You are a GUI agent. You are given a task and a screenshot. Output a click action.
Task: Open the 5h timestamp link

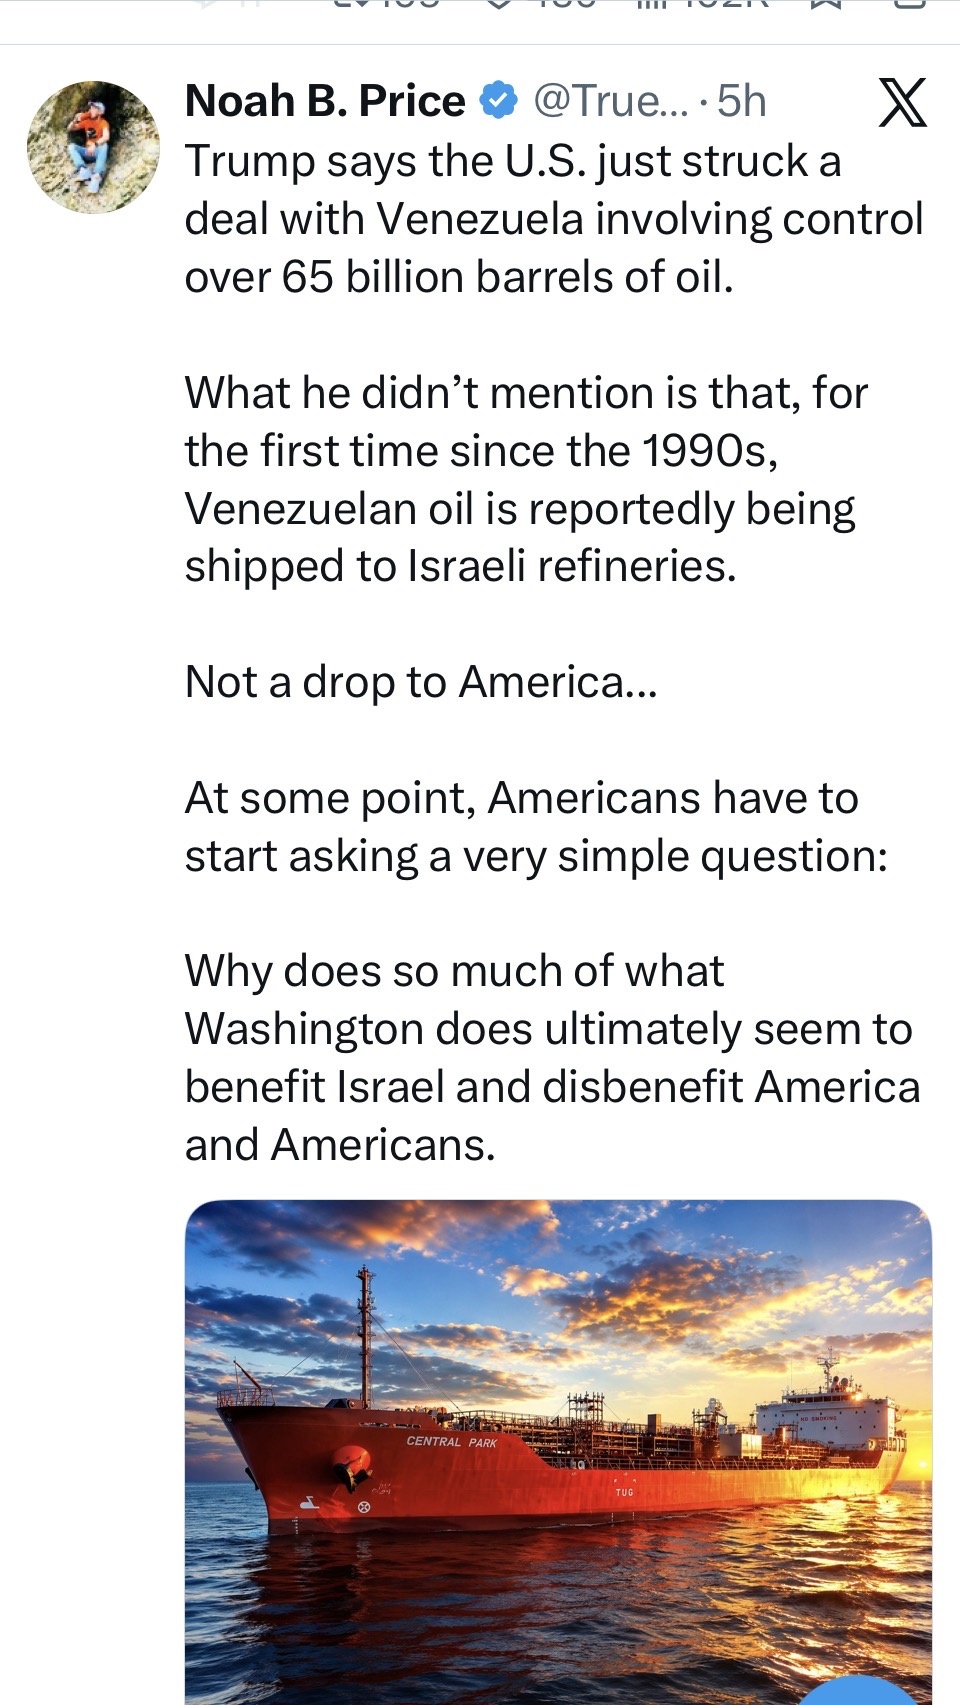tap(742, 101)
